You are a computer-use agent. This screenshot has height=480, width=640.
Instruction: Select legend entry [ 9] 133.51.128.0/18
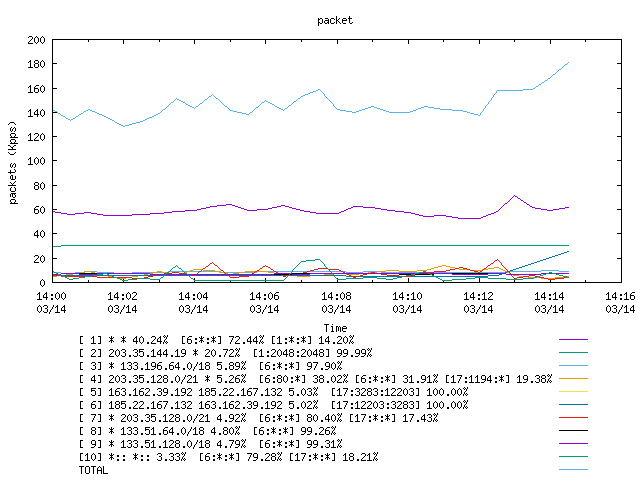[211, 444]
